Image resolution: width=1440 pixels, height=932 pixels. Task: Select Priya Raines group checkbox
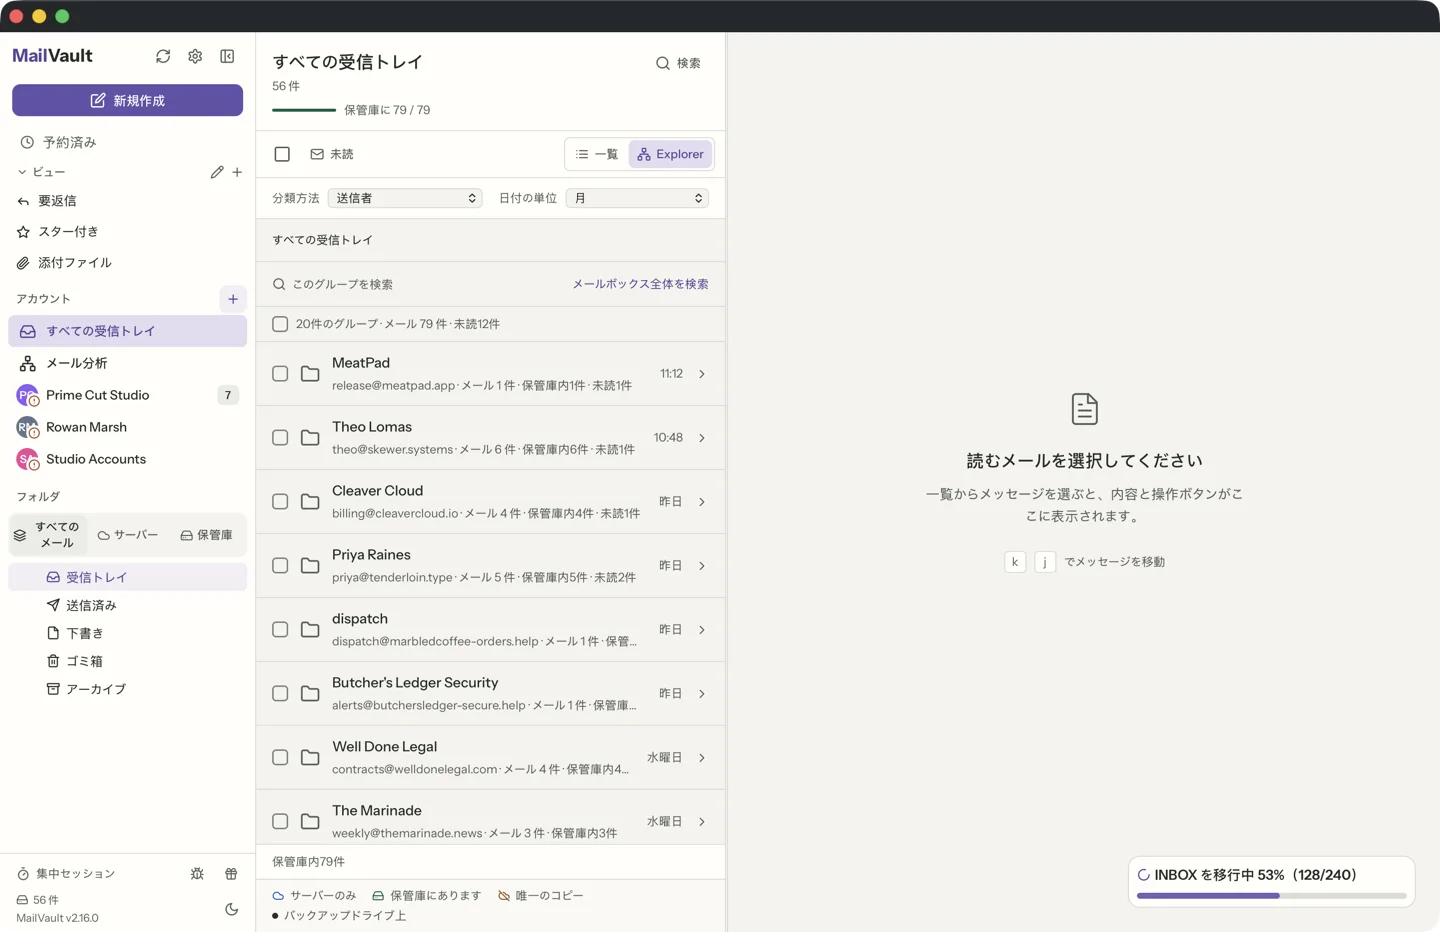click(280, 566)
